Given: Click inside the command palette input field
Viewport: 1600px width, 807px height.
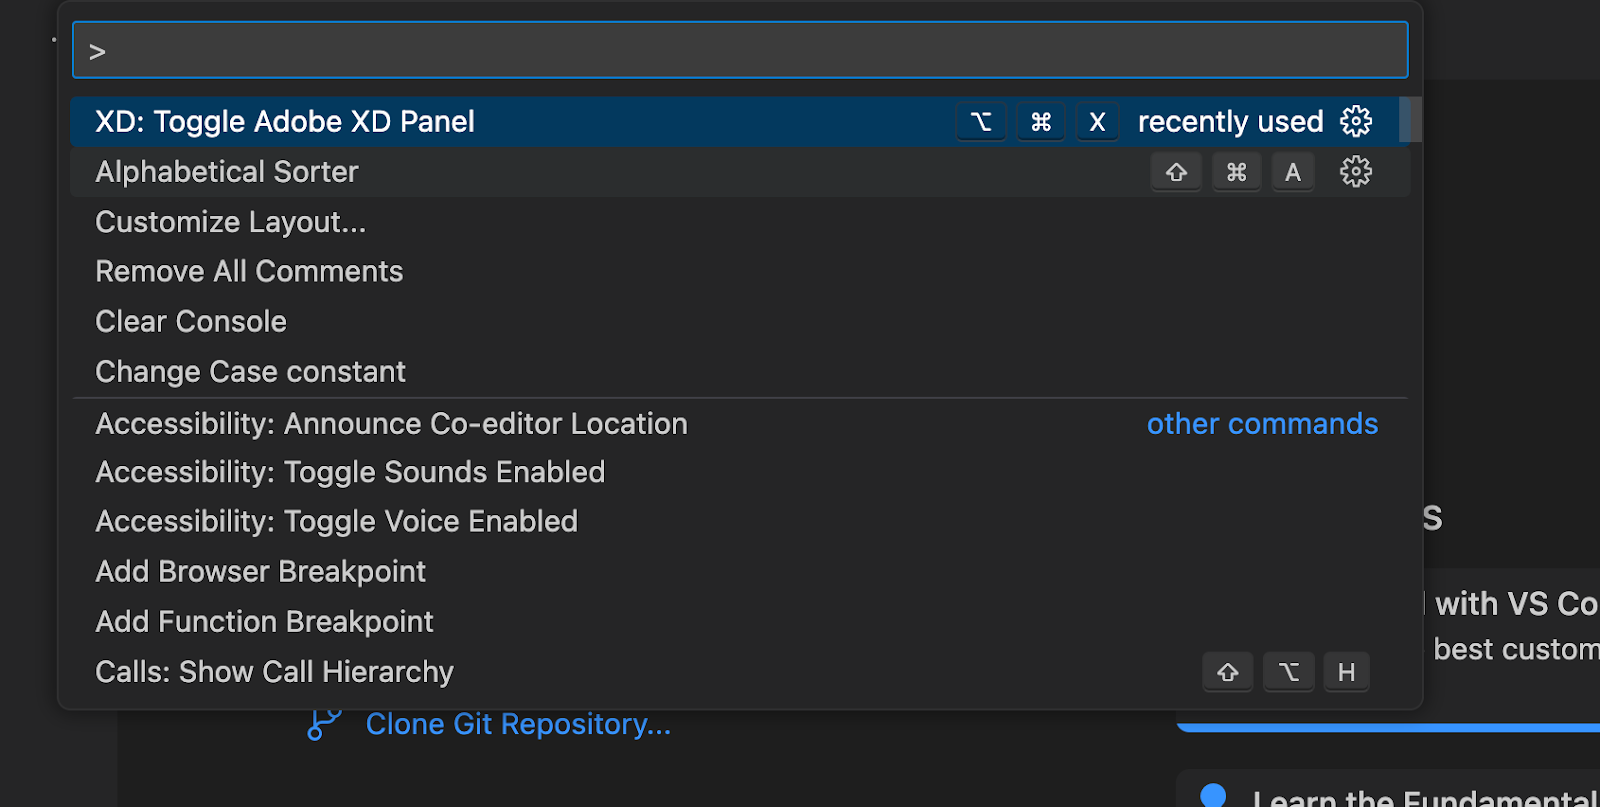Looking at the screenshot, I should (738, 49).
